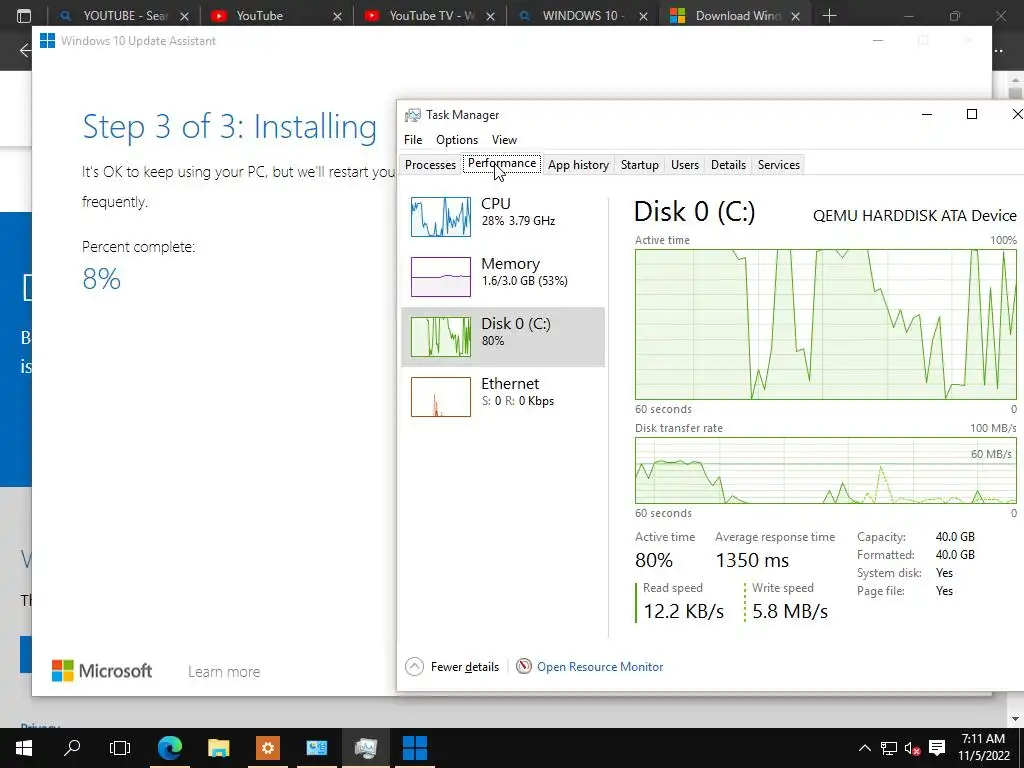Open Task View on the taskbar
Viewport: 1024px width, 768px height.
click(x=120, y=748)
